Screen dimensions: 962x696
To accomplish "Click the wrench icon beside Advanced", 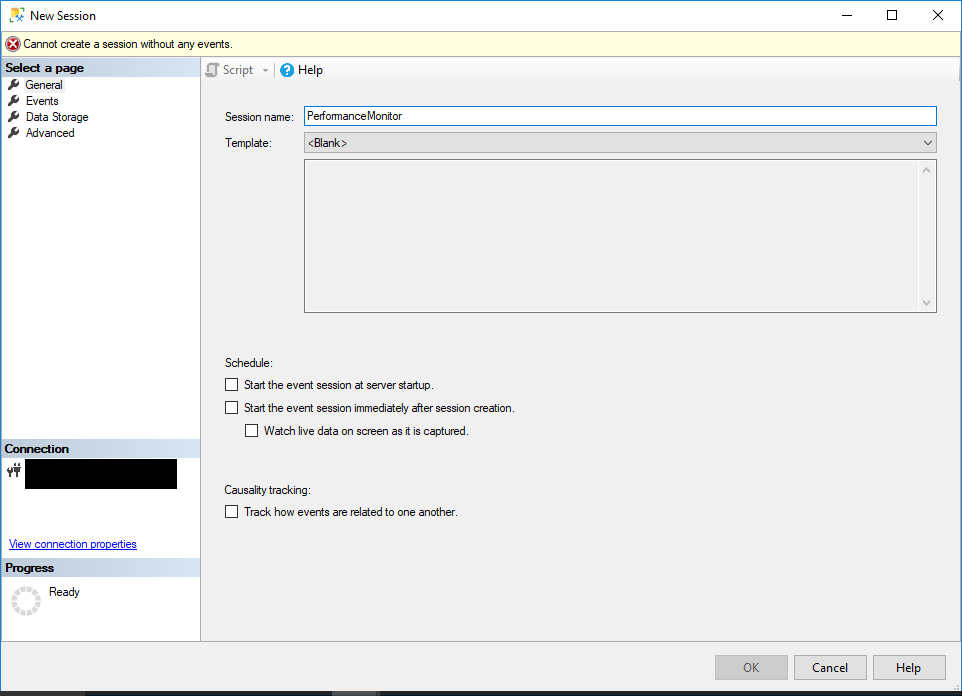I will 14,133.
